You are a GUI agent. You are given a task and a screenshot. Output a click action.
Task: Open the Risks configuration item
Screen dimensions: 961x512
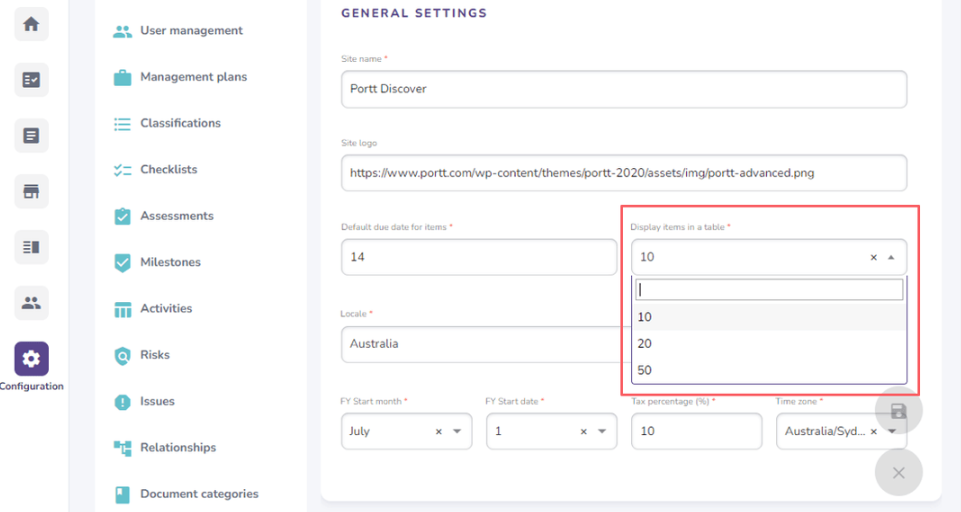click(155, 355)
